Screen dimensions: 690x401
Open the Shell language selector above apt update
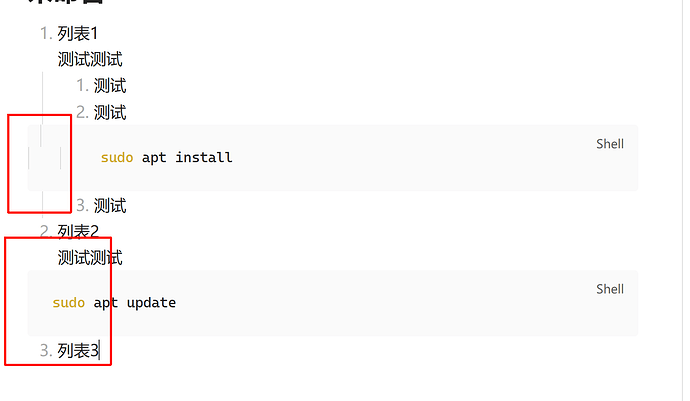pyautogui.click(x=609, y=289)
